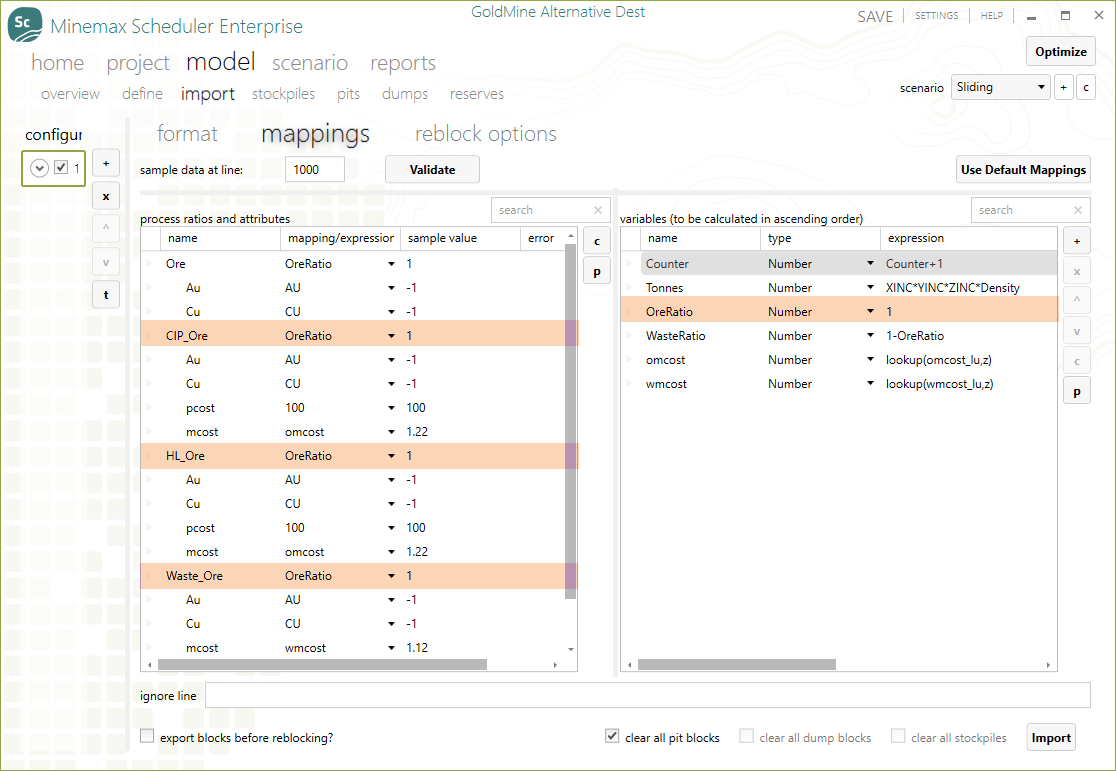Remove the variable with the x button

(1077, 271)
